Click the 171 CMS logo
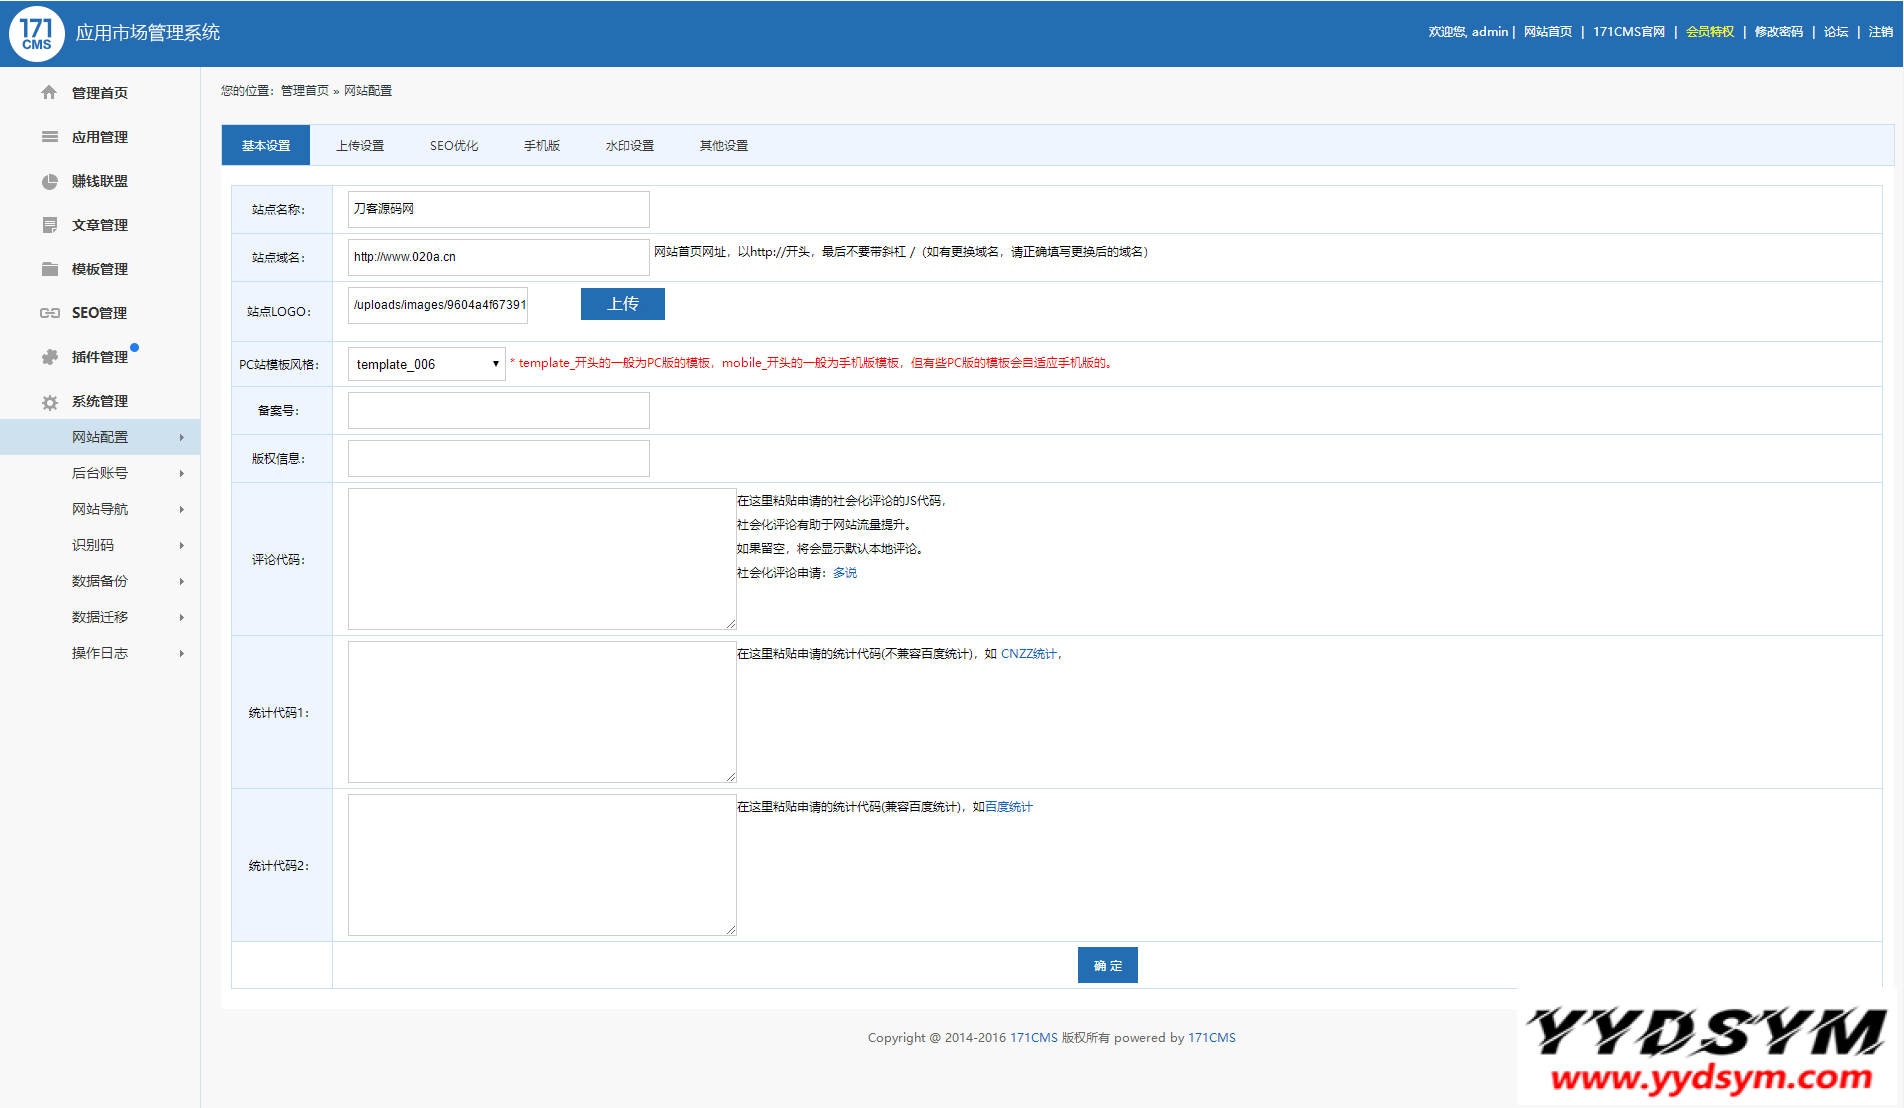This screenshot has width=1904, height=1108. point(37,33)
